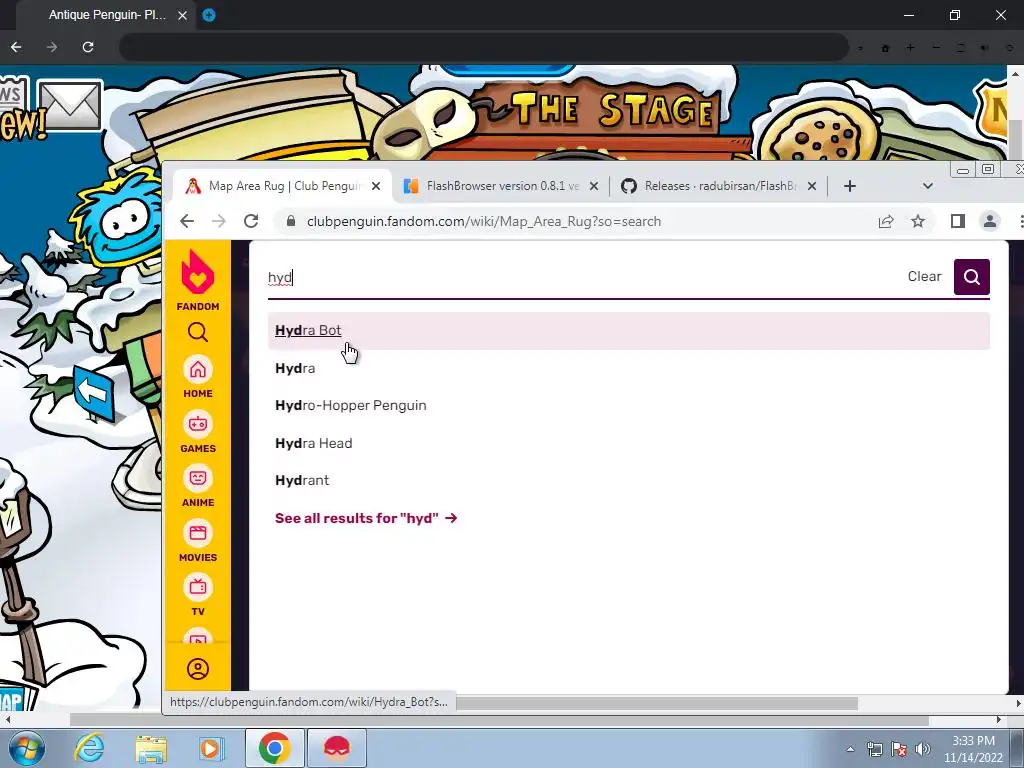Switch to FlashBrowser red taskbar icon

337,748
